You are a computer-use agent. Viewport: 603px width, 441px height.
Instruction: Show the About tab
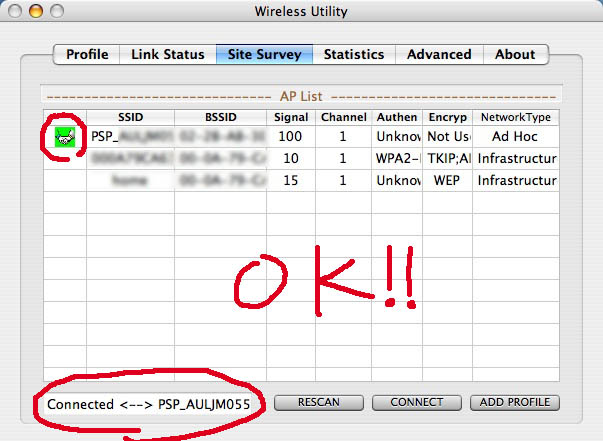pyautogui.click(x=515, y=54)
